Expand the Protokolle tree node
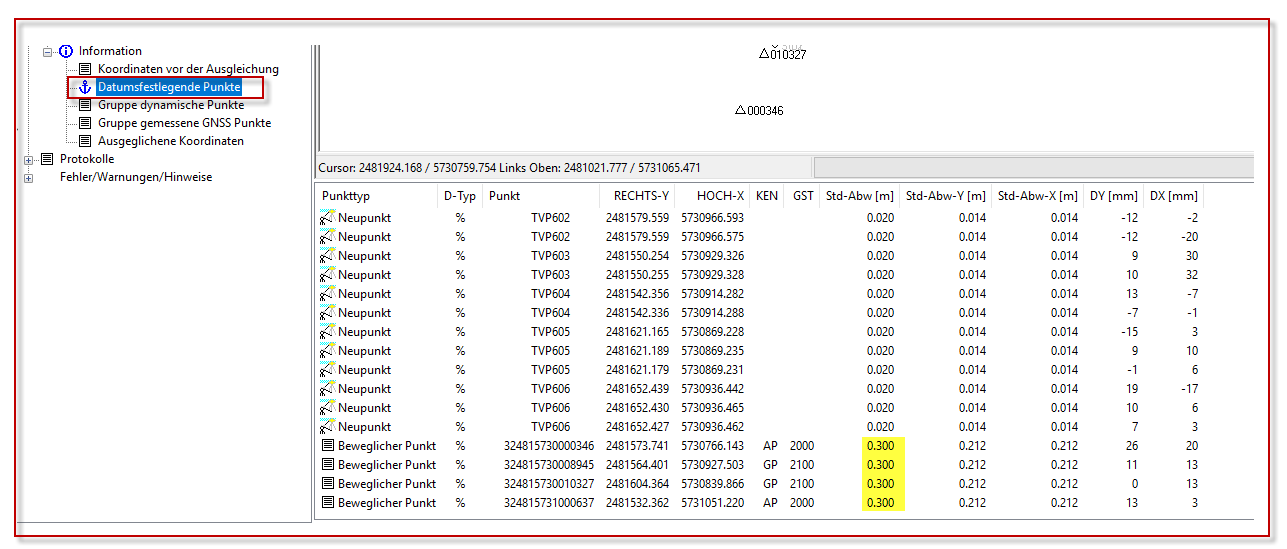 coord(28,160)
